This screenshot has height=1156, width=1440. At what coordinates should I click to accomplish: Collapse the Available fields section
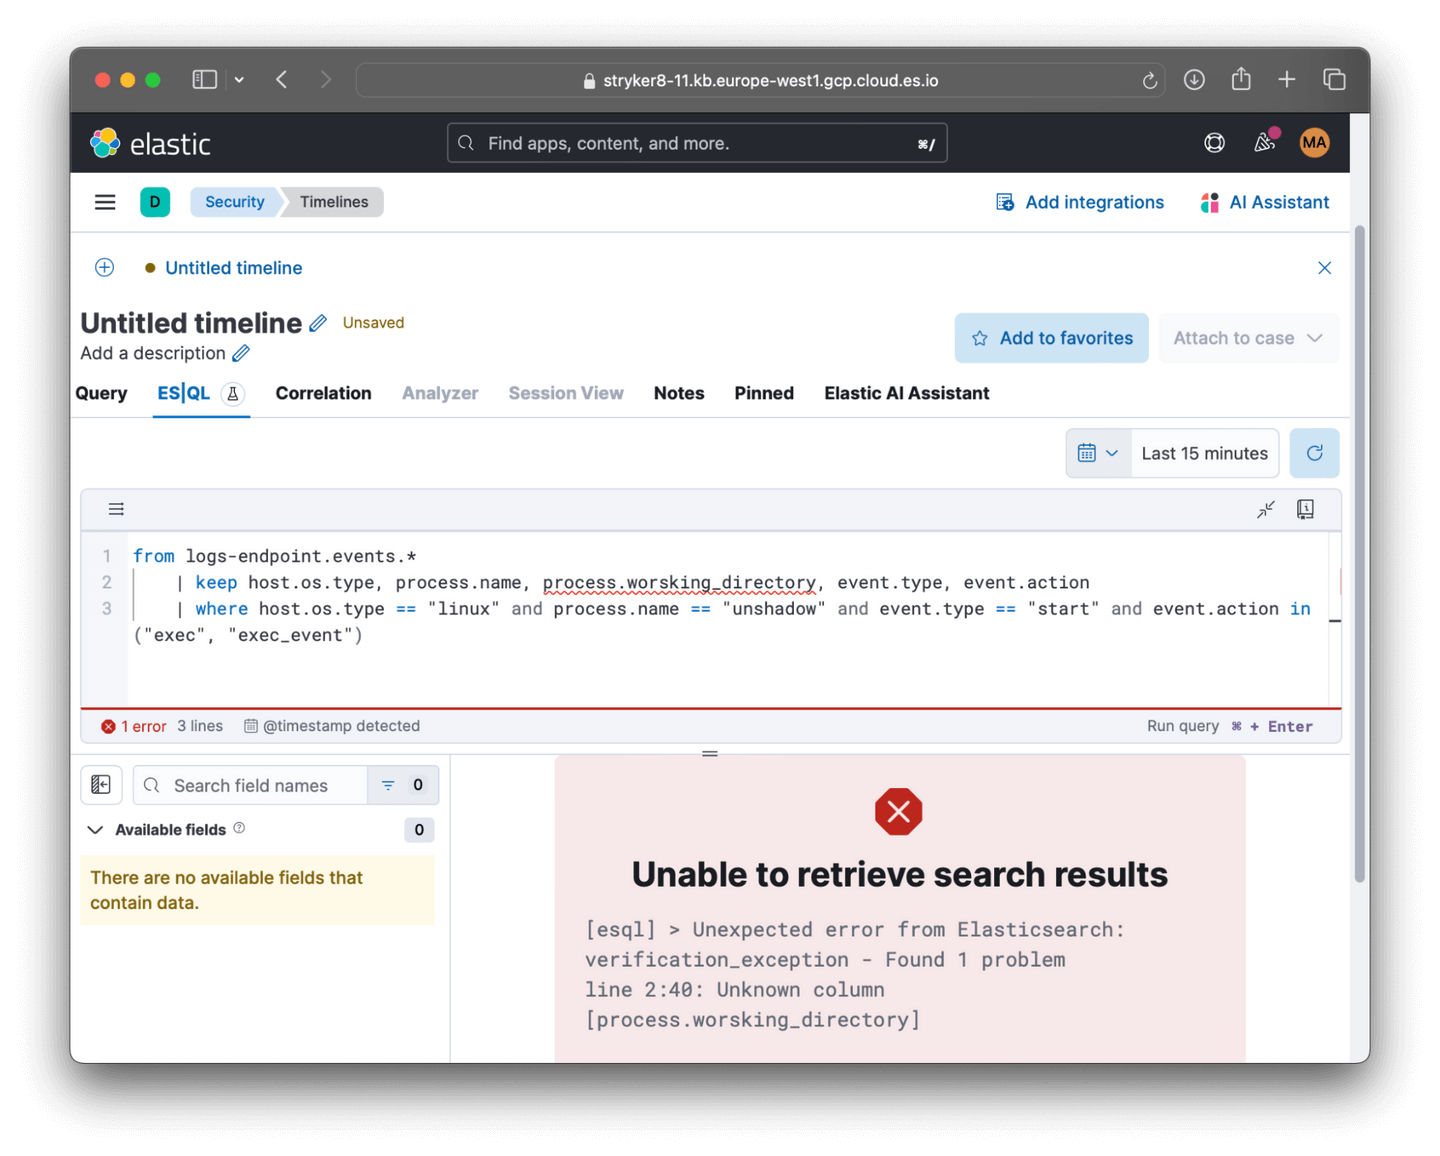[95, 829]
